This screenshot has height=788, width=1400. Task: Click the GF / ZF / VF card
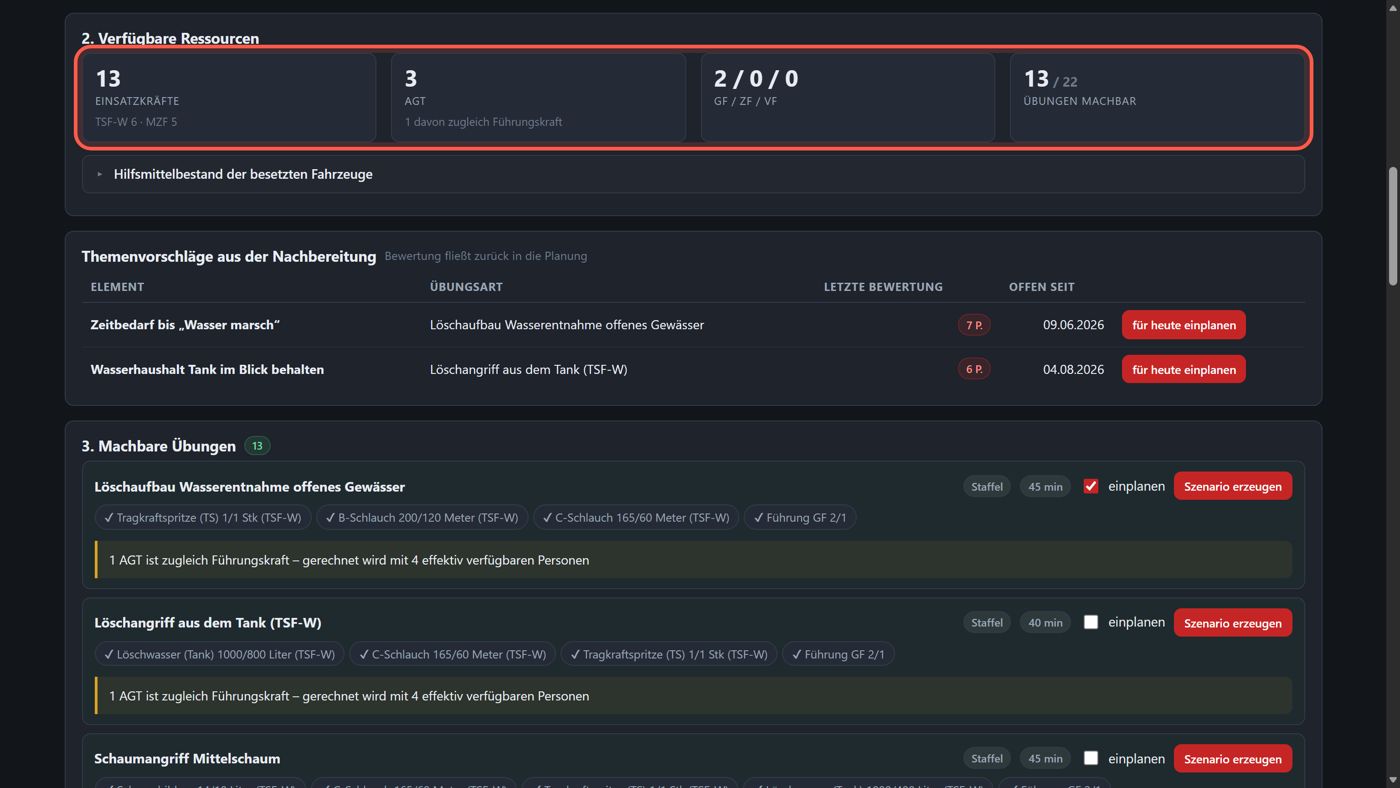848,98
